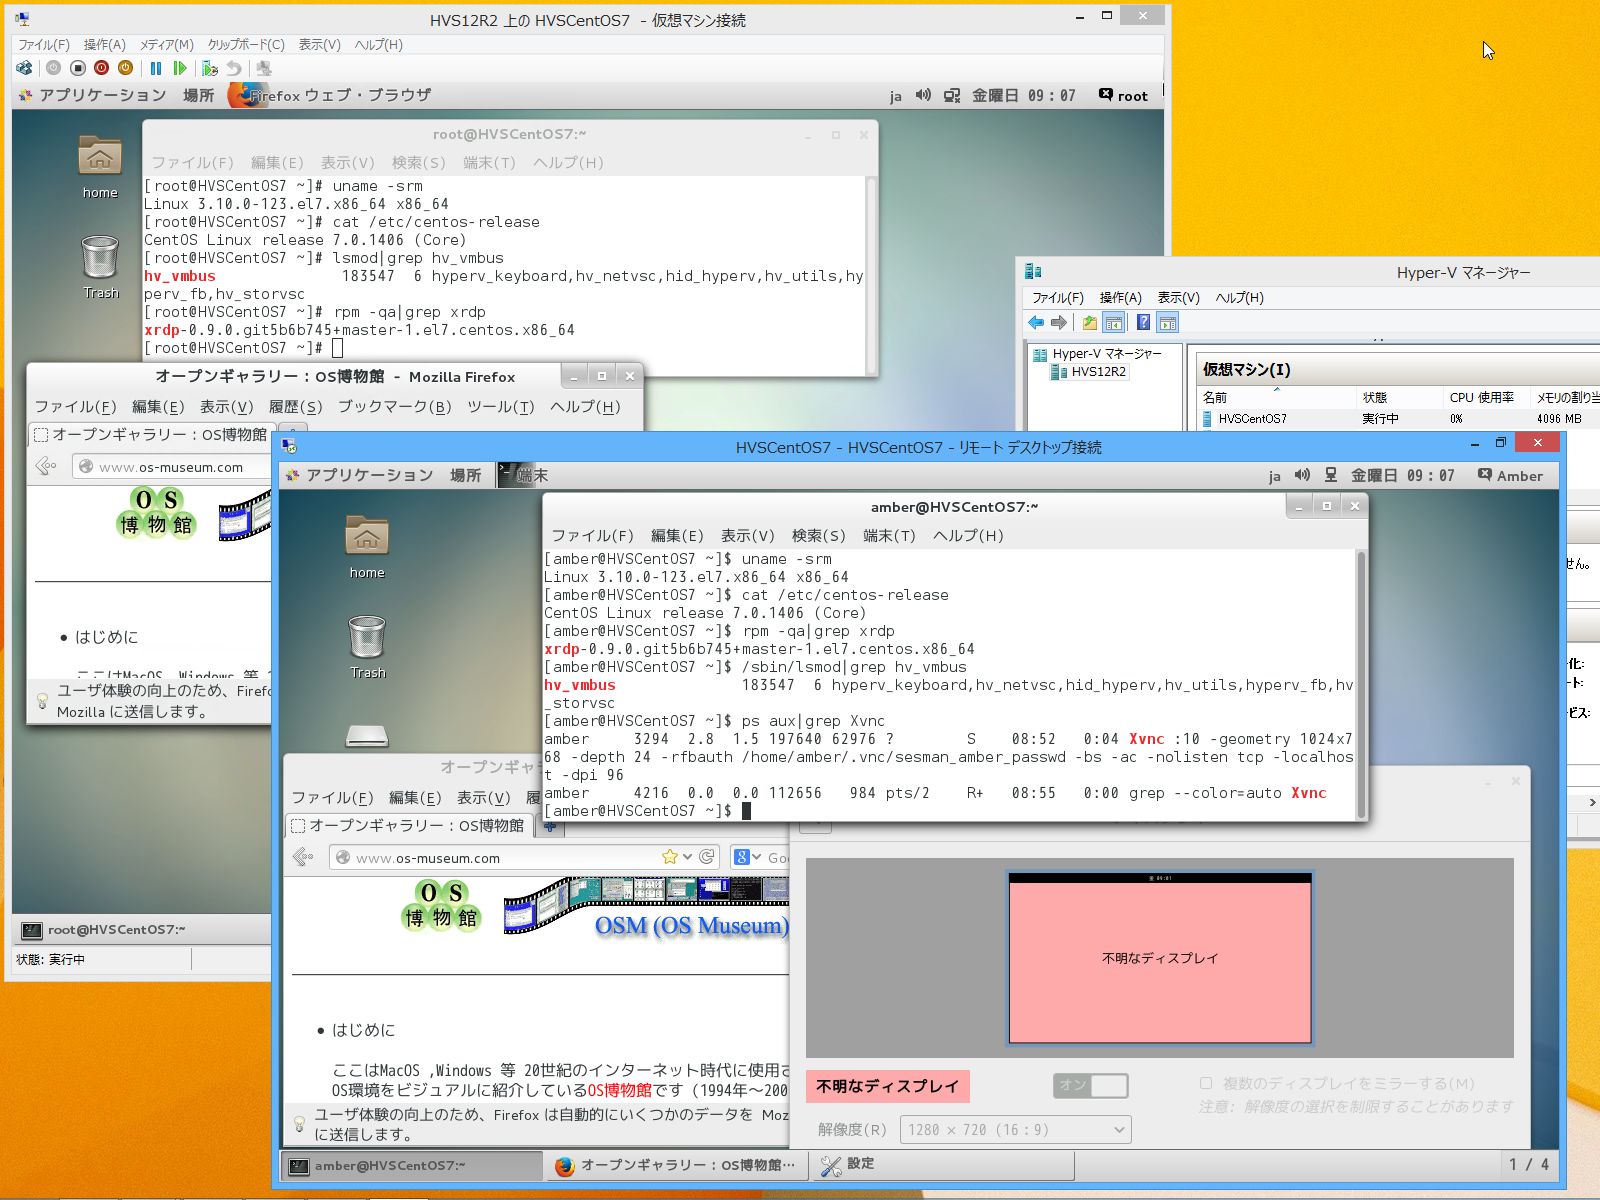Click network icon in Amber's GNOME panel
Image resolution: width=1600 pixels, height=1200 pixels.
pyautogui.click(x=1331, y=475)
